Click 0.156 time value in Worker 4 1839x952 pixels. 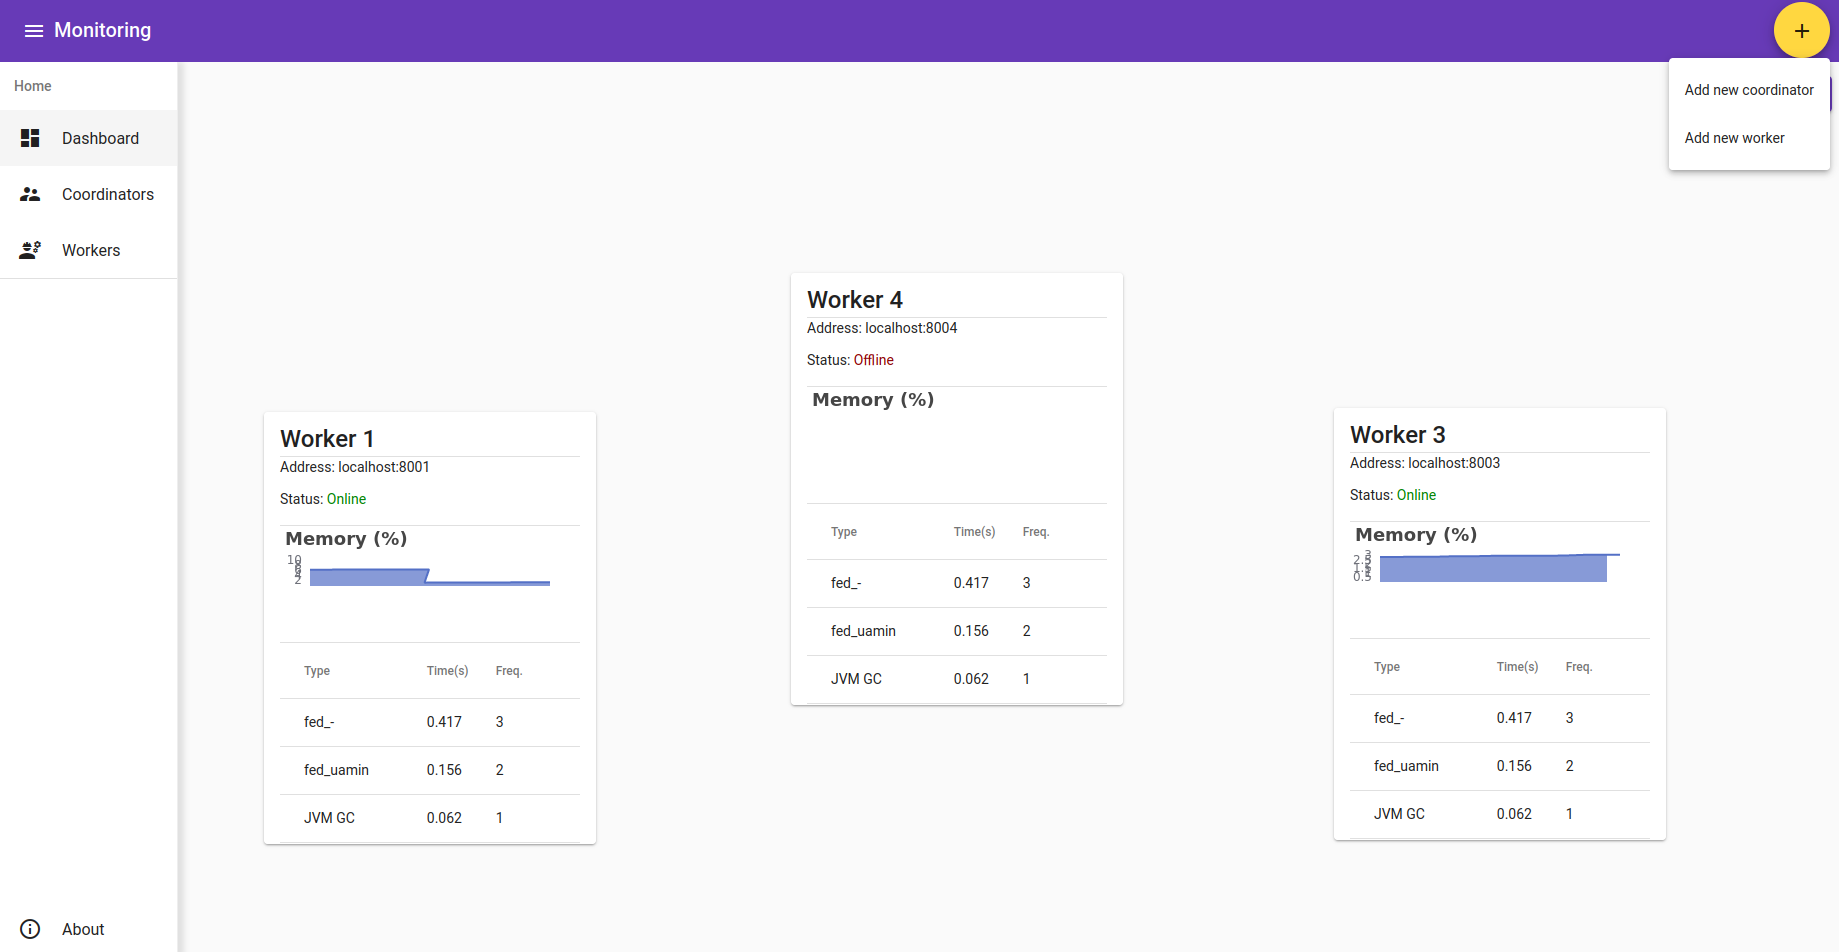pyautogui.click(x=971, y=631)
